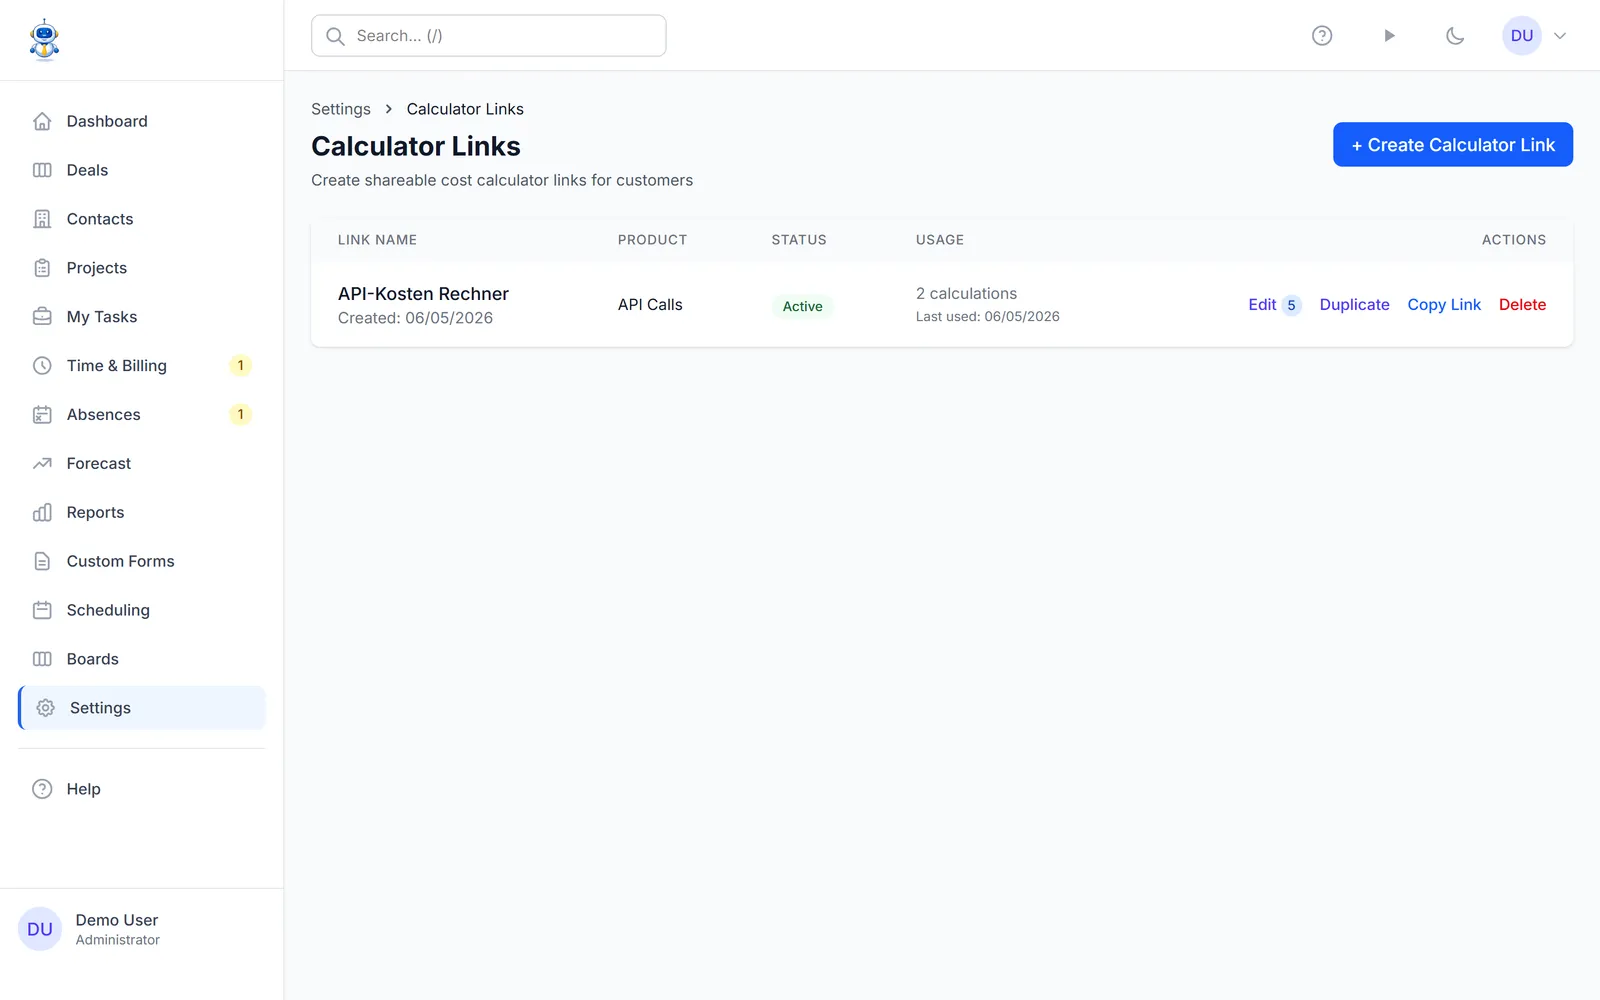
Task: Click the Help question mark sidebar icon
Action: (x=42, y=789)
